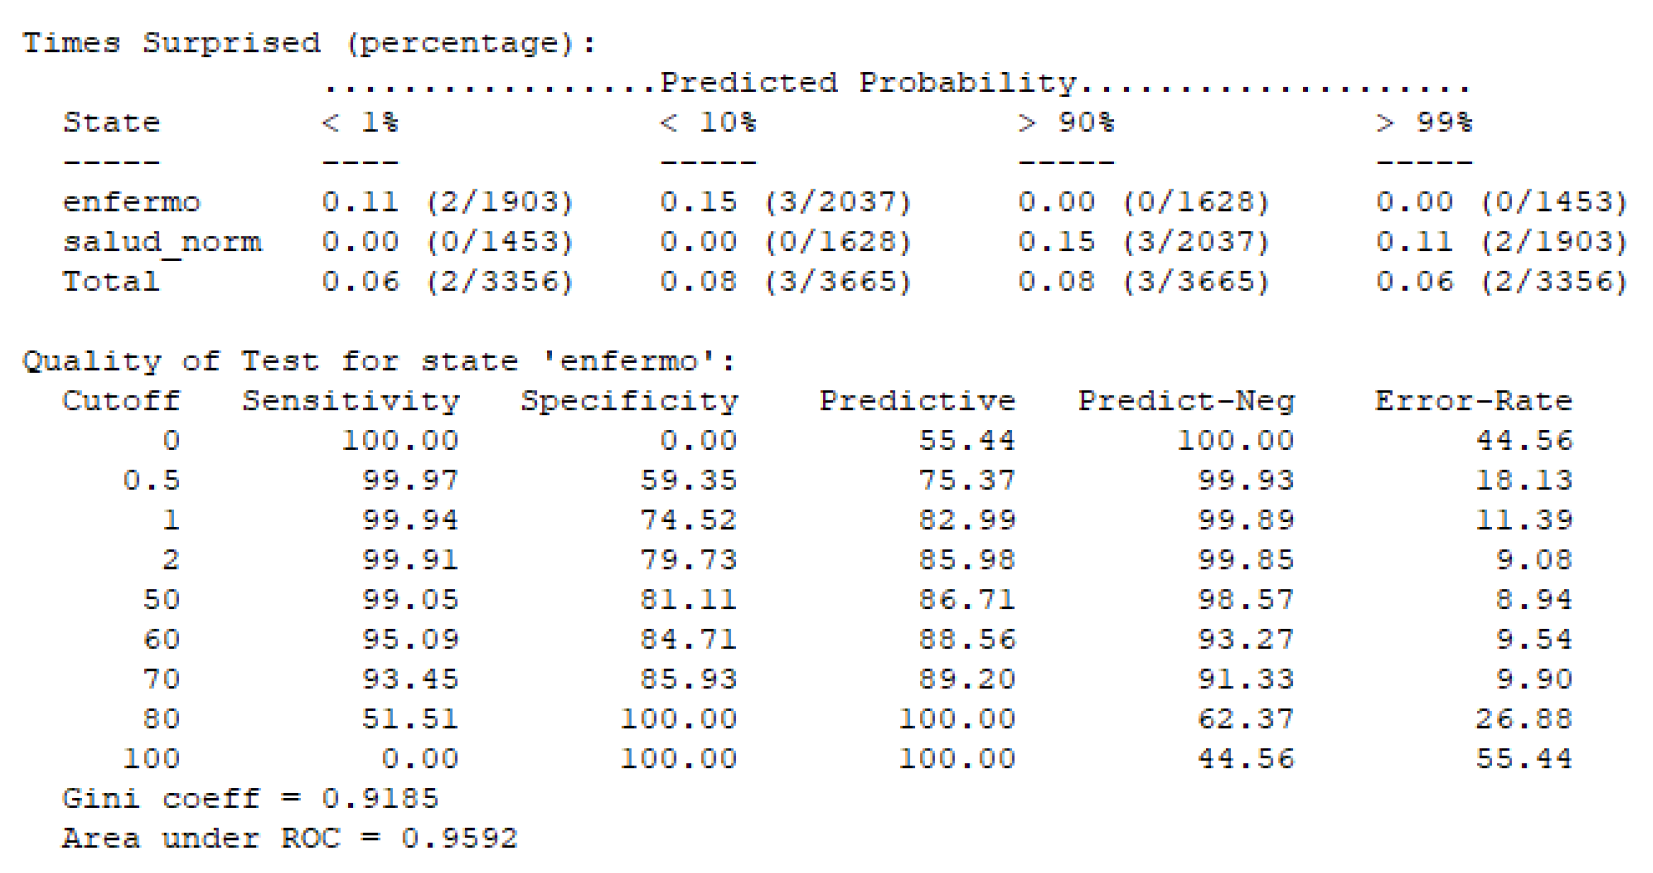Click the 'Quality of Test' heading line
The height and width of the screenshot is (873, 1653).
tap(379, 361)
